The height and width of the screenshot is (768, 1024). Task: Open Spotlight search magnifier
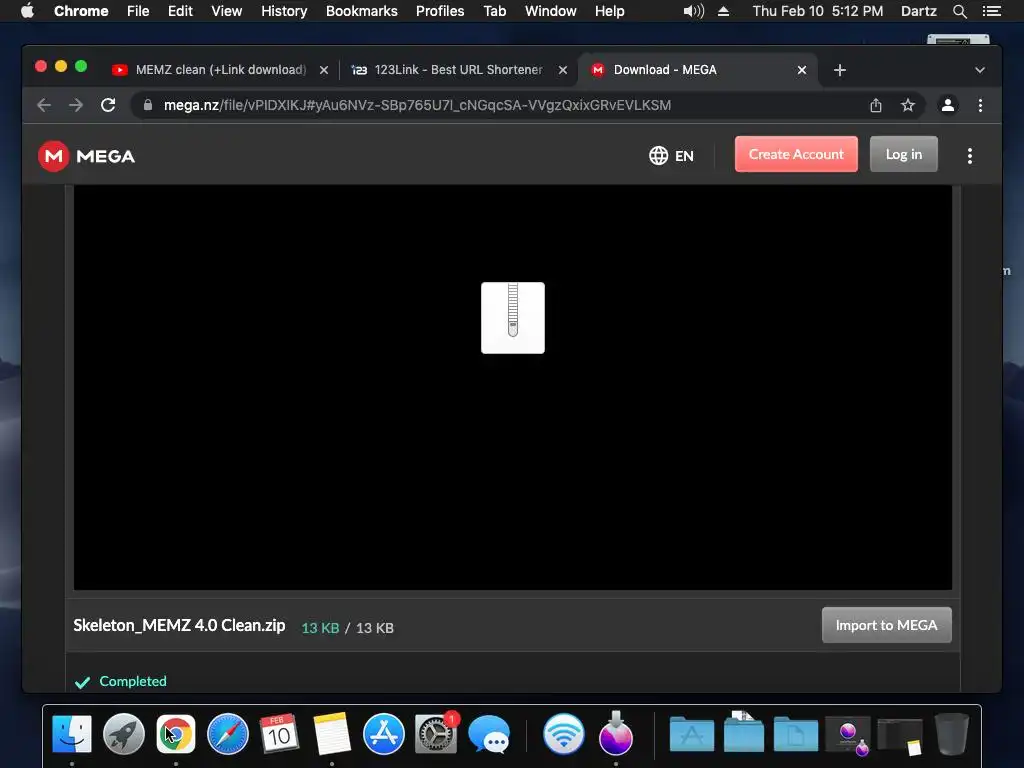click(959, 11)
